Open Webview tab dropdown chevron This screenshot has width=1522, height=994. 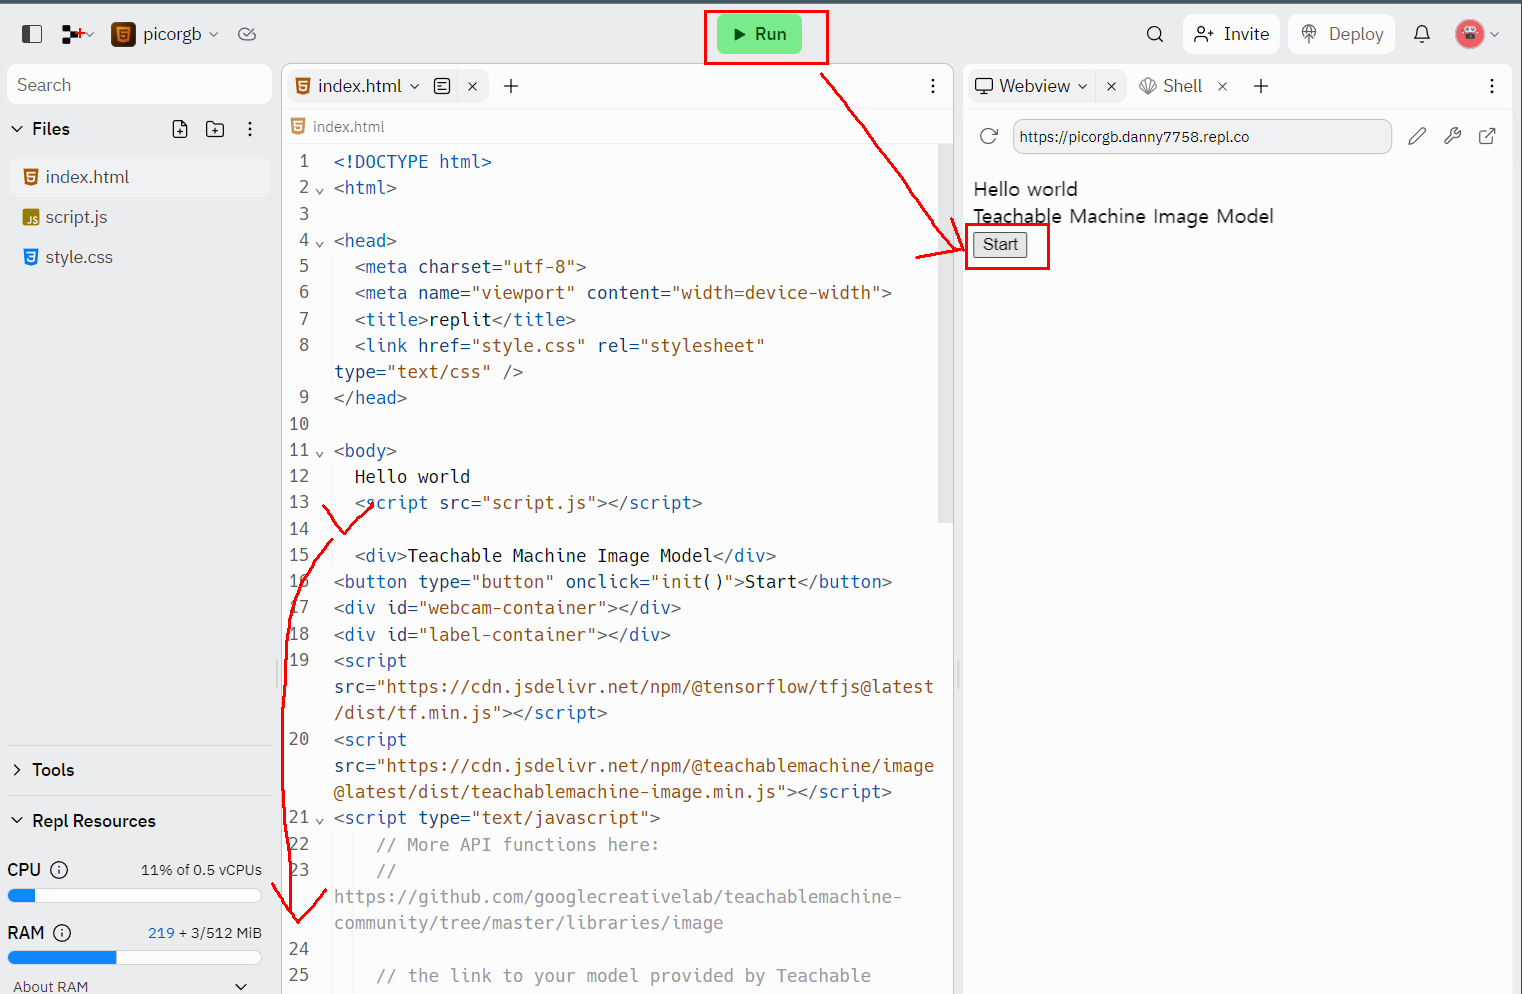pyautogui.click(x=1082, y=86)
